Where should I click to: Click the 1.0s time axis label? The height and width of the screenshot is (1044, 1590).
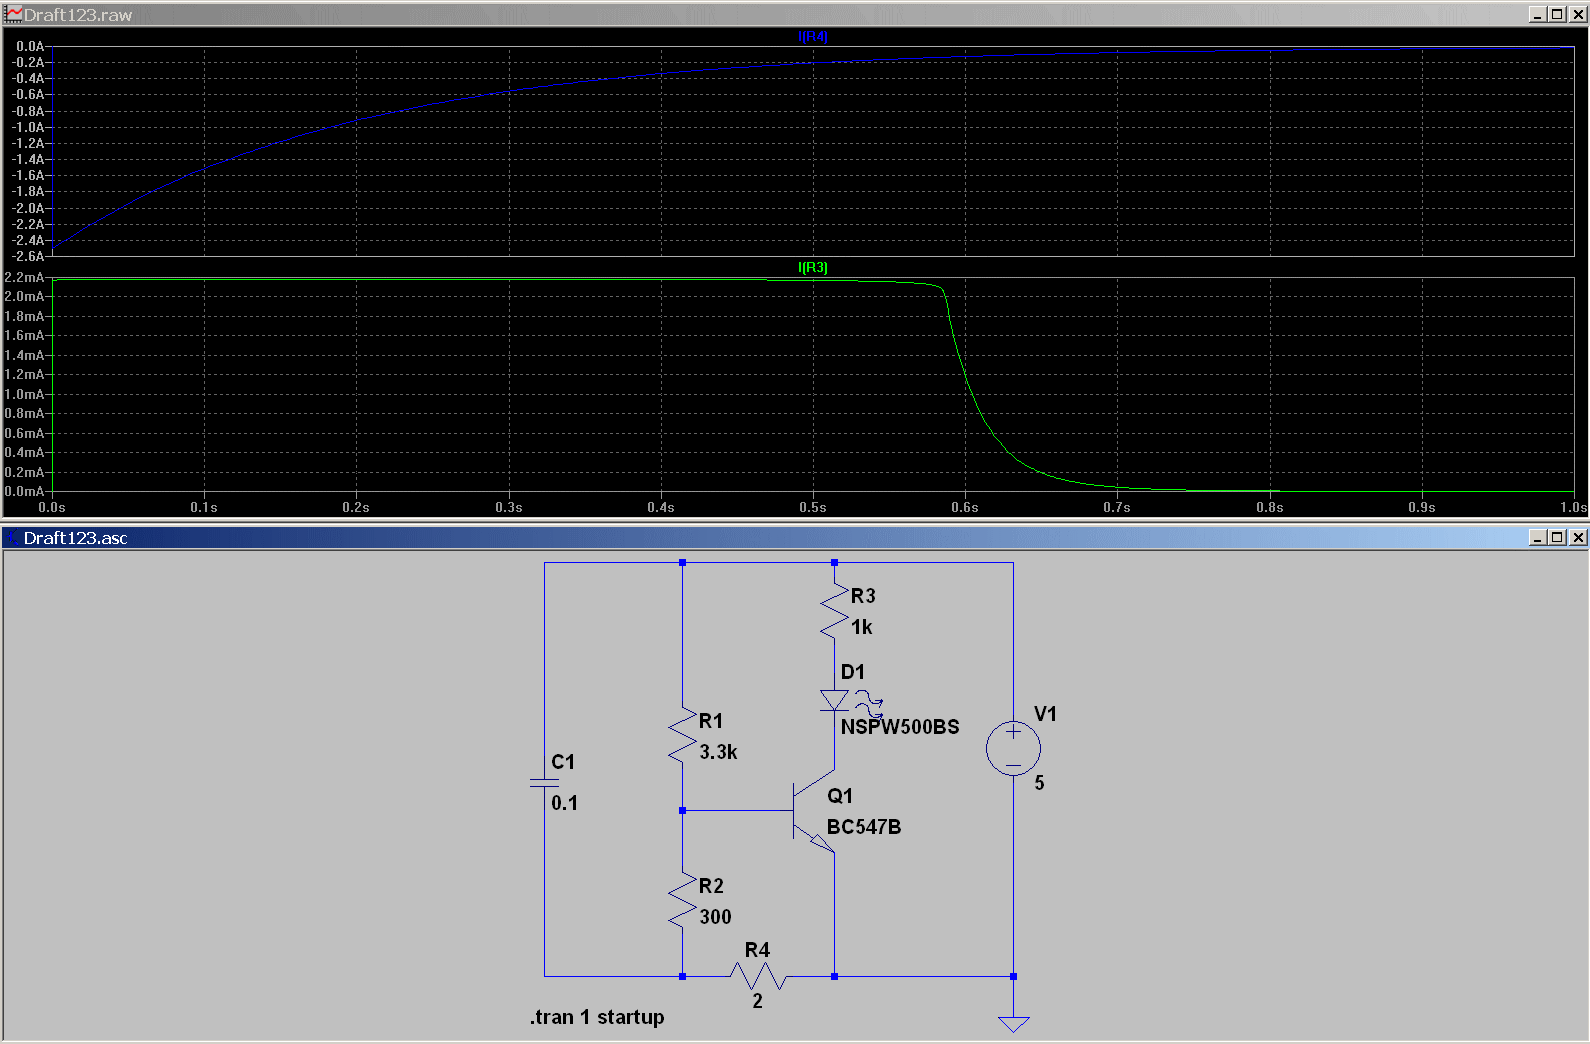click(1574, 508)
